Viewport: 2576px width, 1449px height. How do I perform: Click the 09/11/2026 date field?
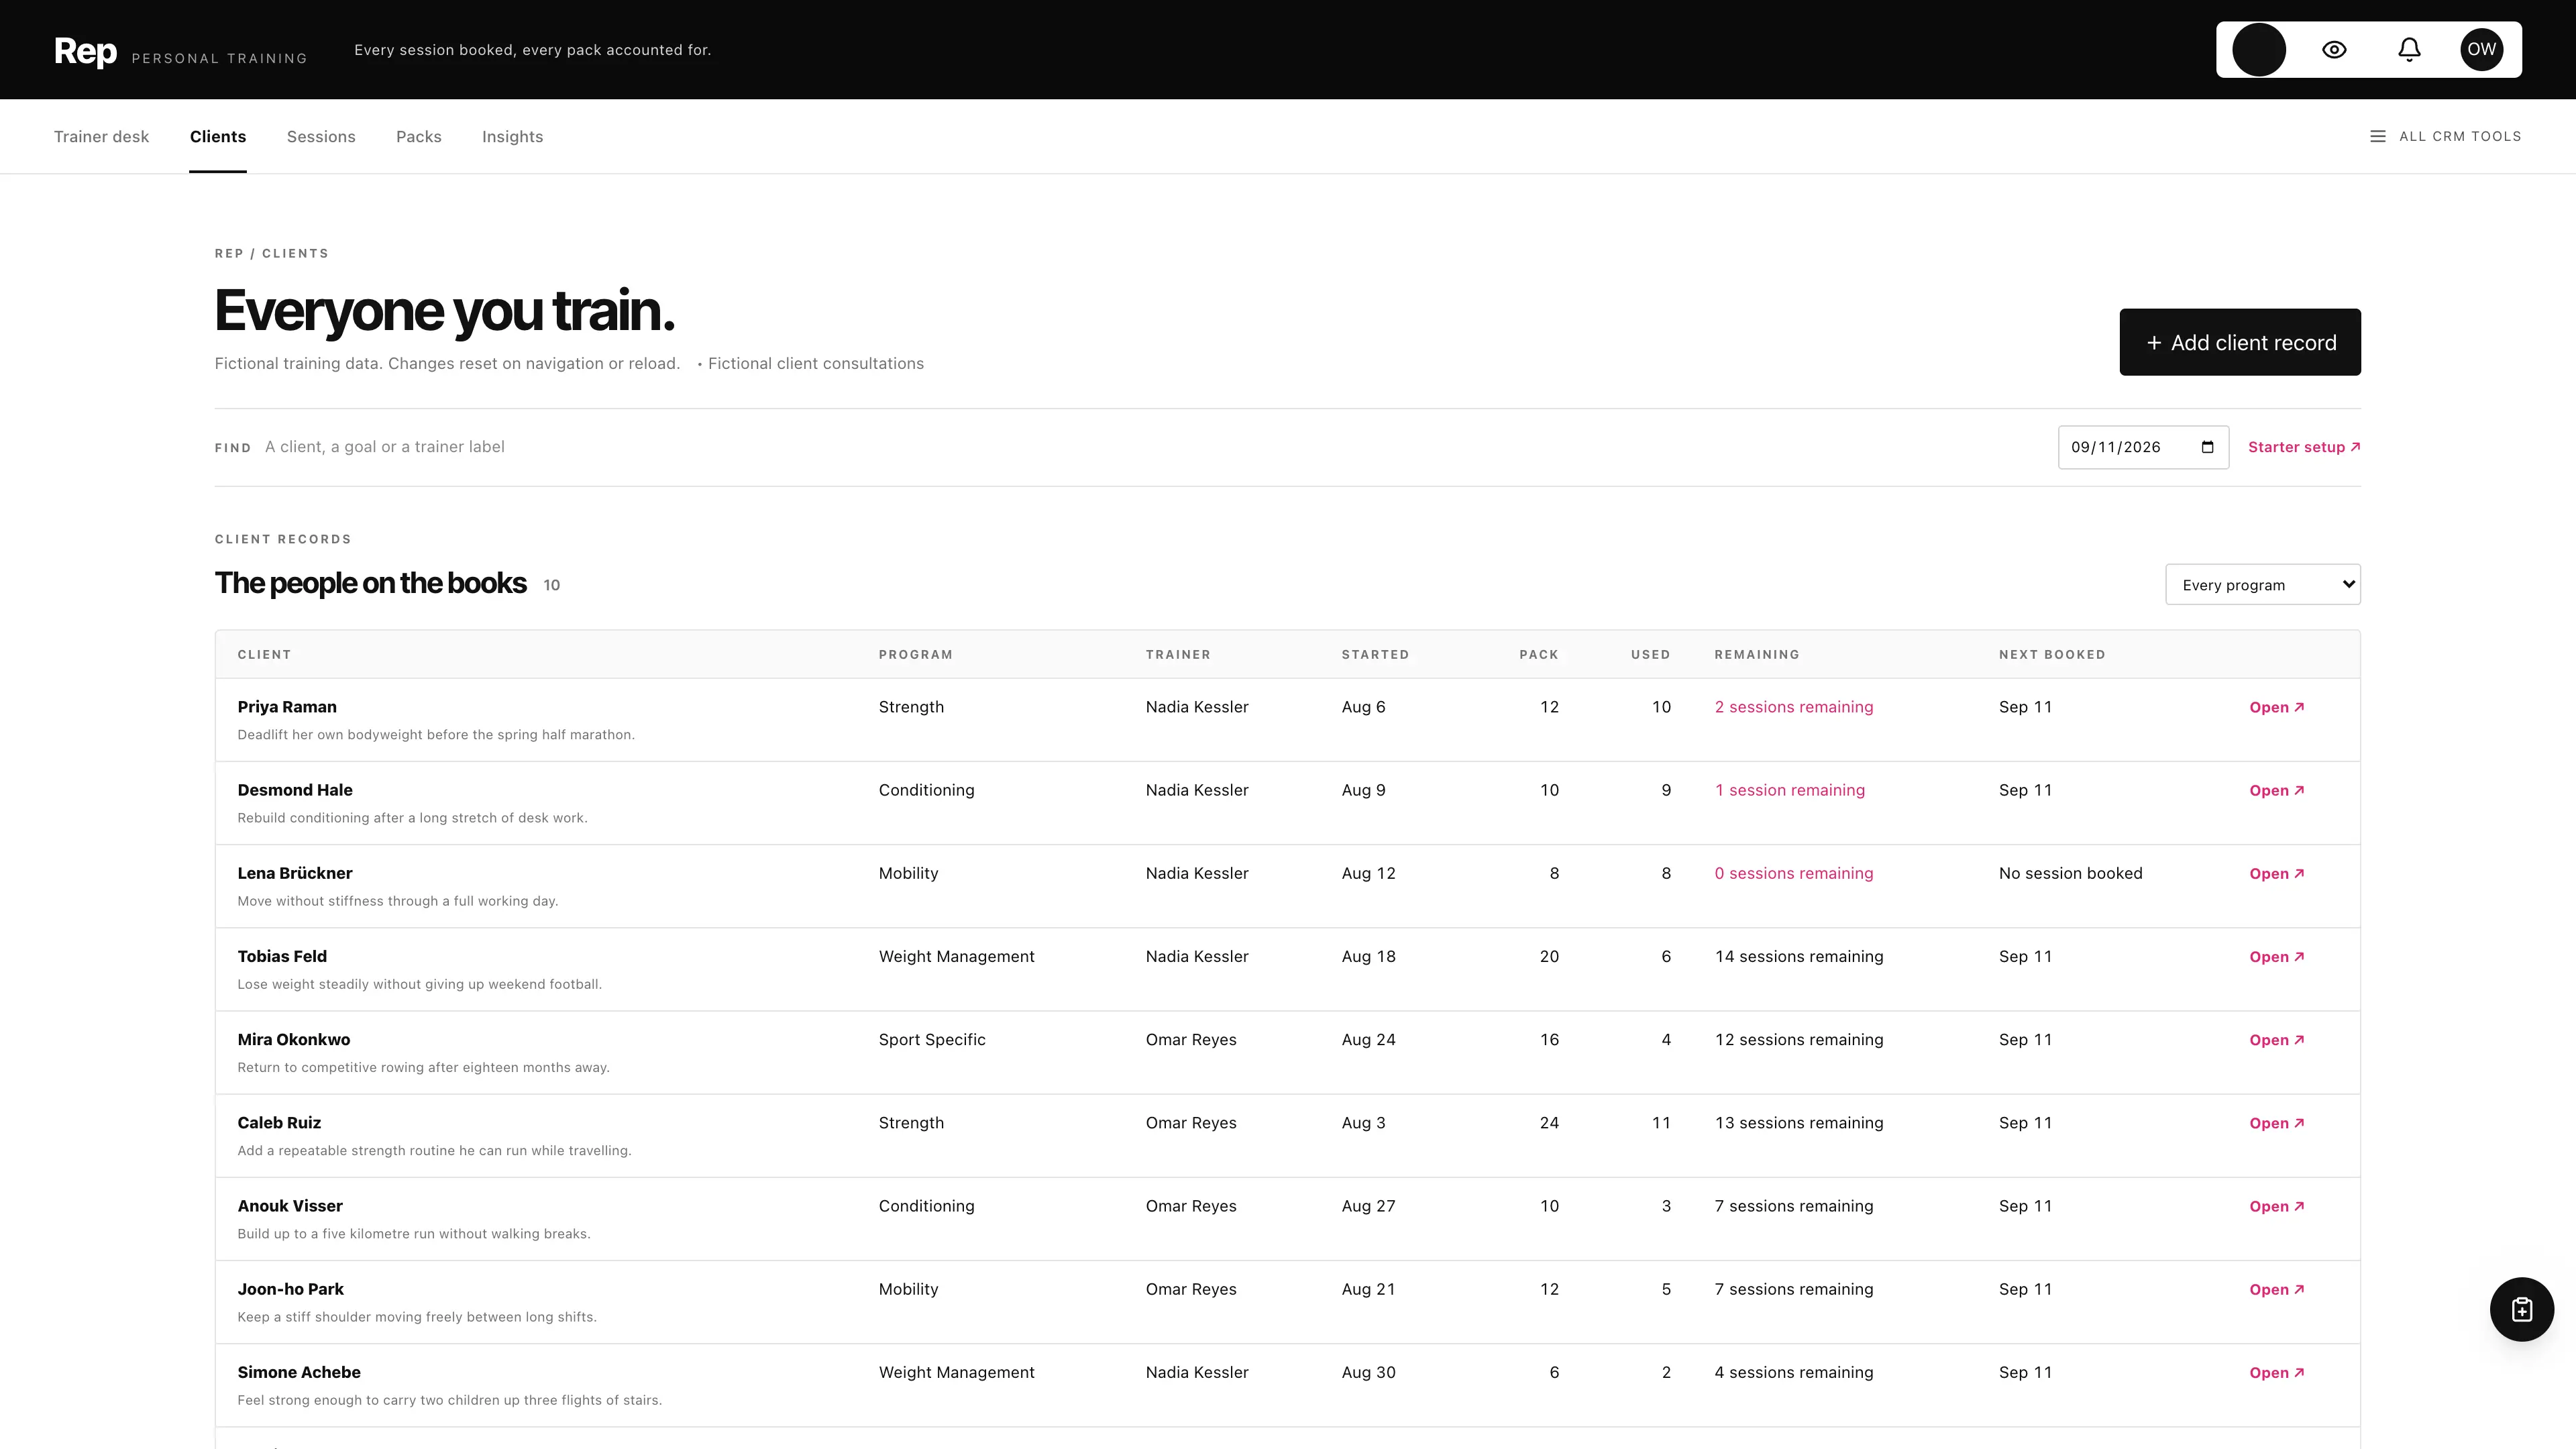point(2143,447)
